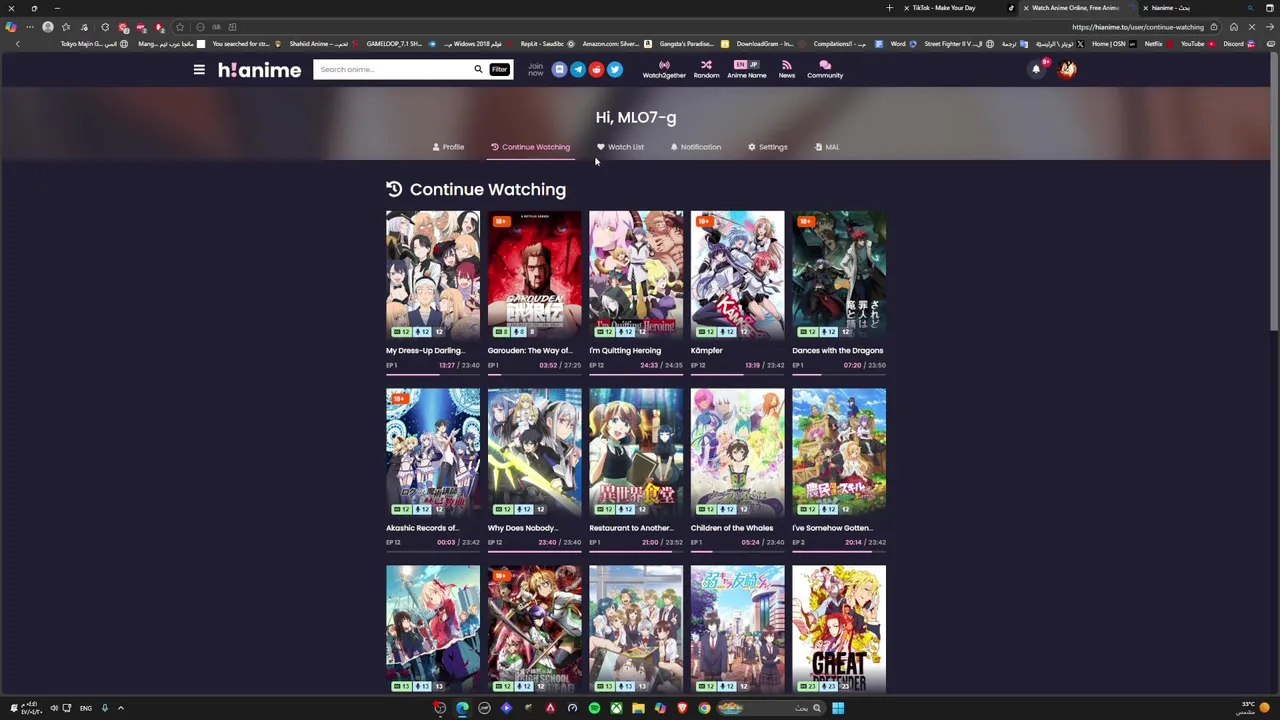
Task: Open the Why Does Nobody poster
Action: point(534,453)
